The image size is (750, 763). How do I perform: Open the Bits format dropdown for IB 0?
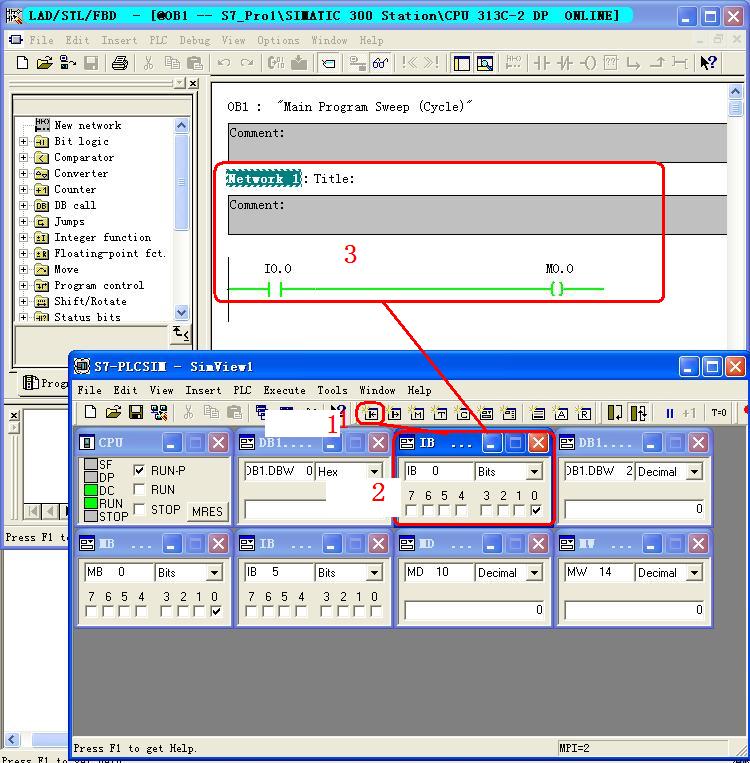[x=534, y=472]
